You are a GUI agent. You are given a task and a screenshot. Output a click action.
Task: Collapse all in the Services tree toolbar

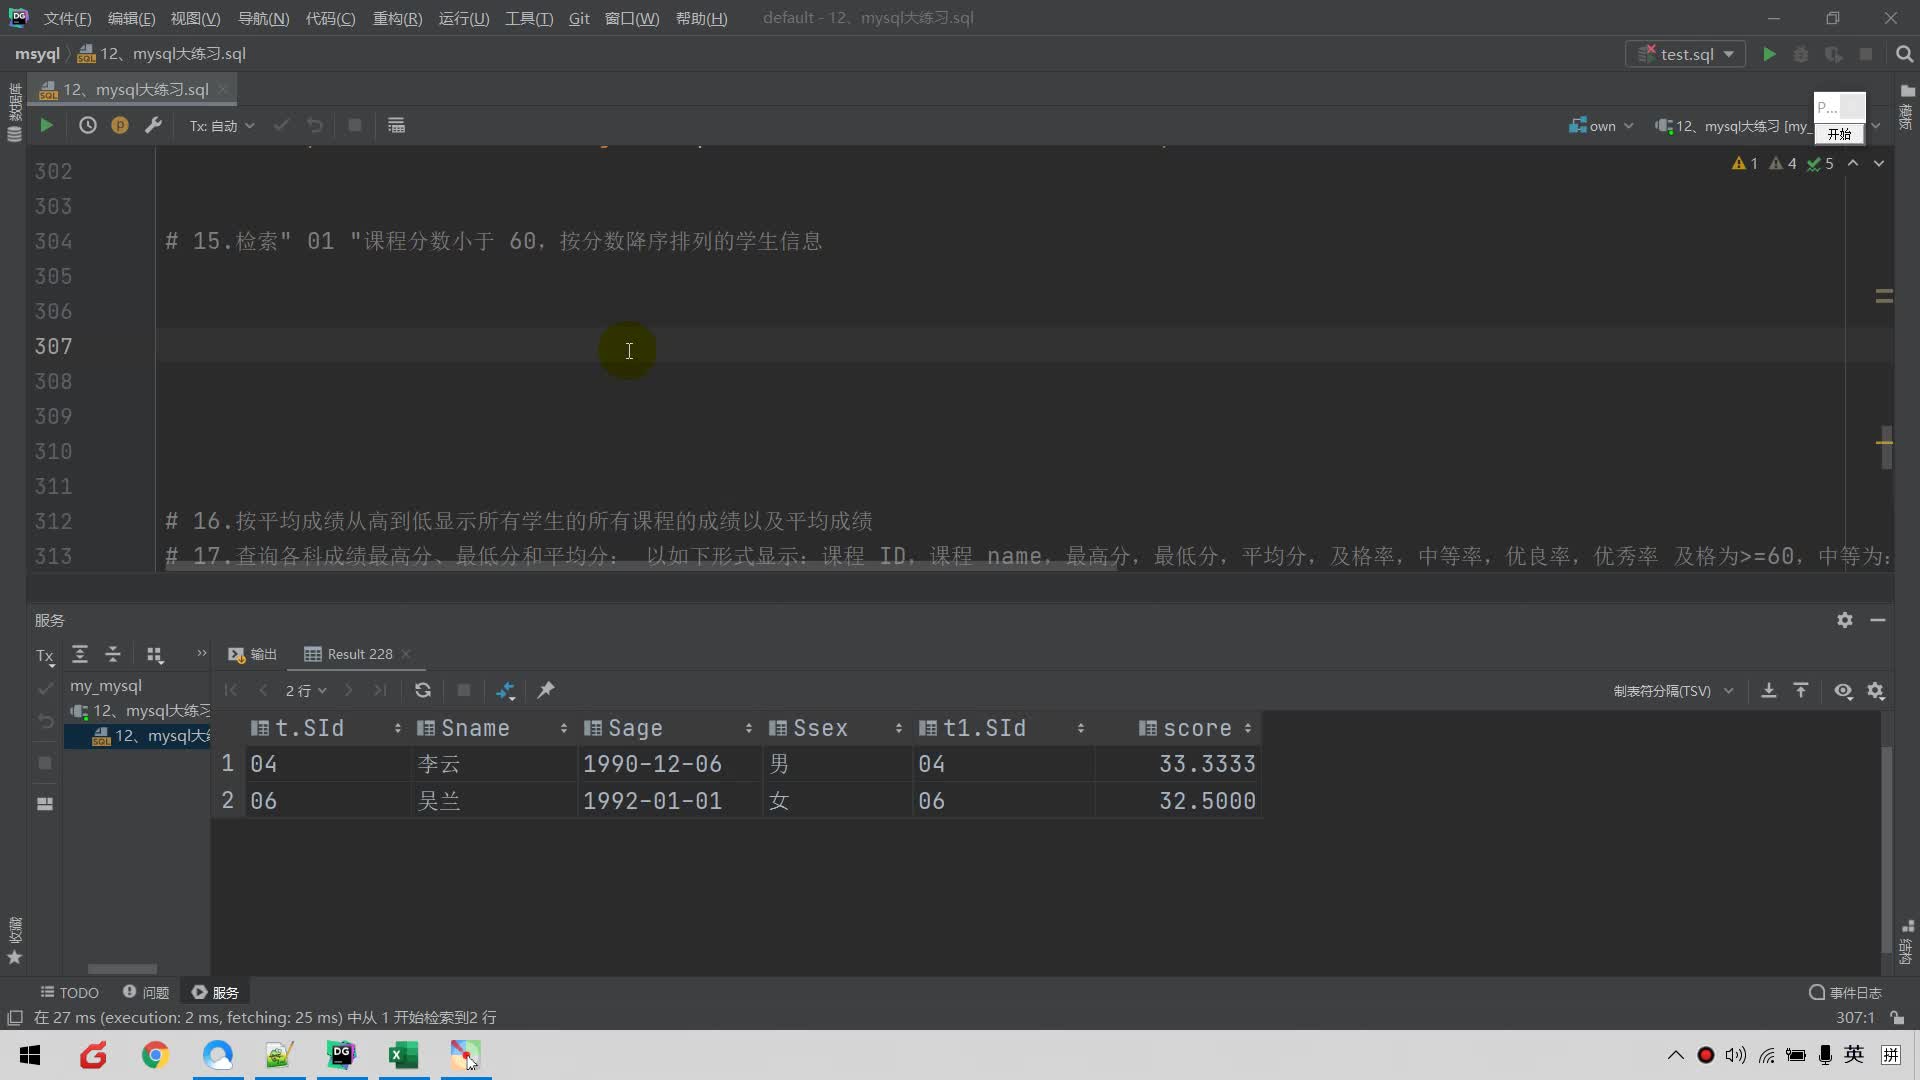click(113, 654)
